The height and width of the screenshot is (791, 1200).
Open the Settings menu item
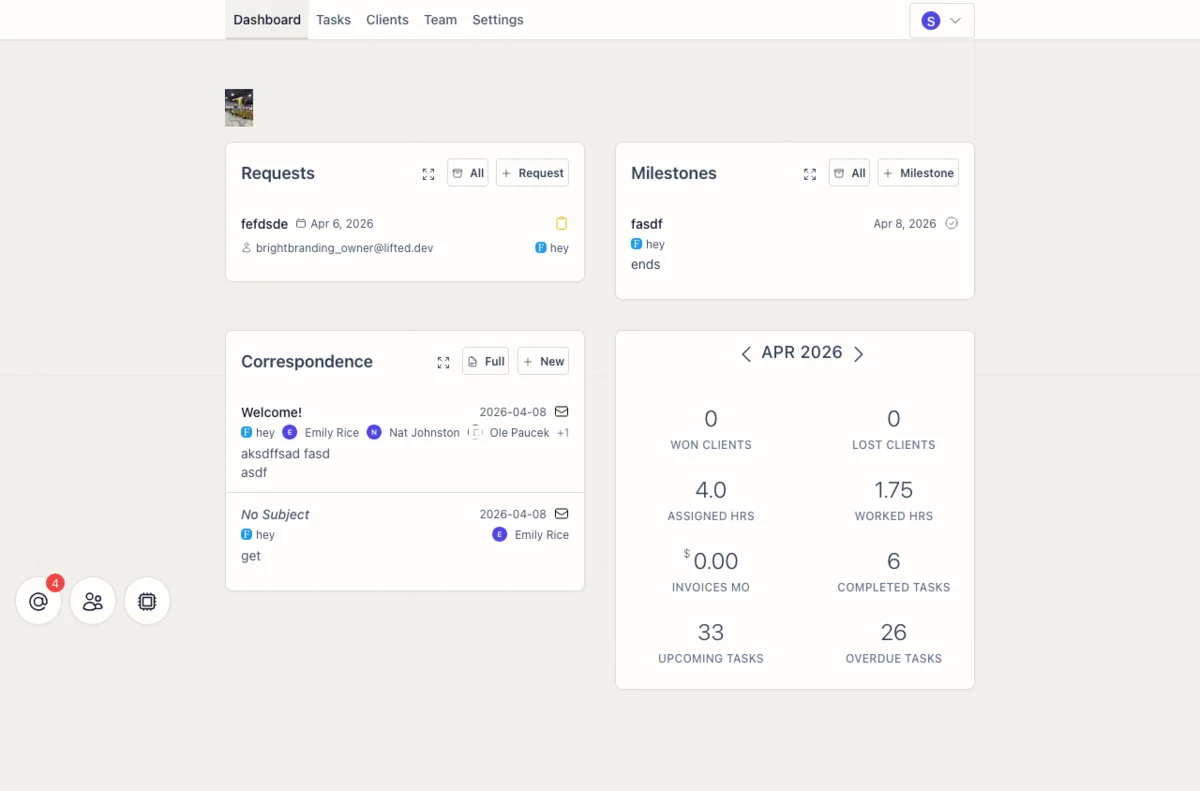(x=497, y=19)
